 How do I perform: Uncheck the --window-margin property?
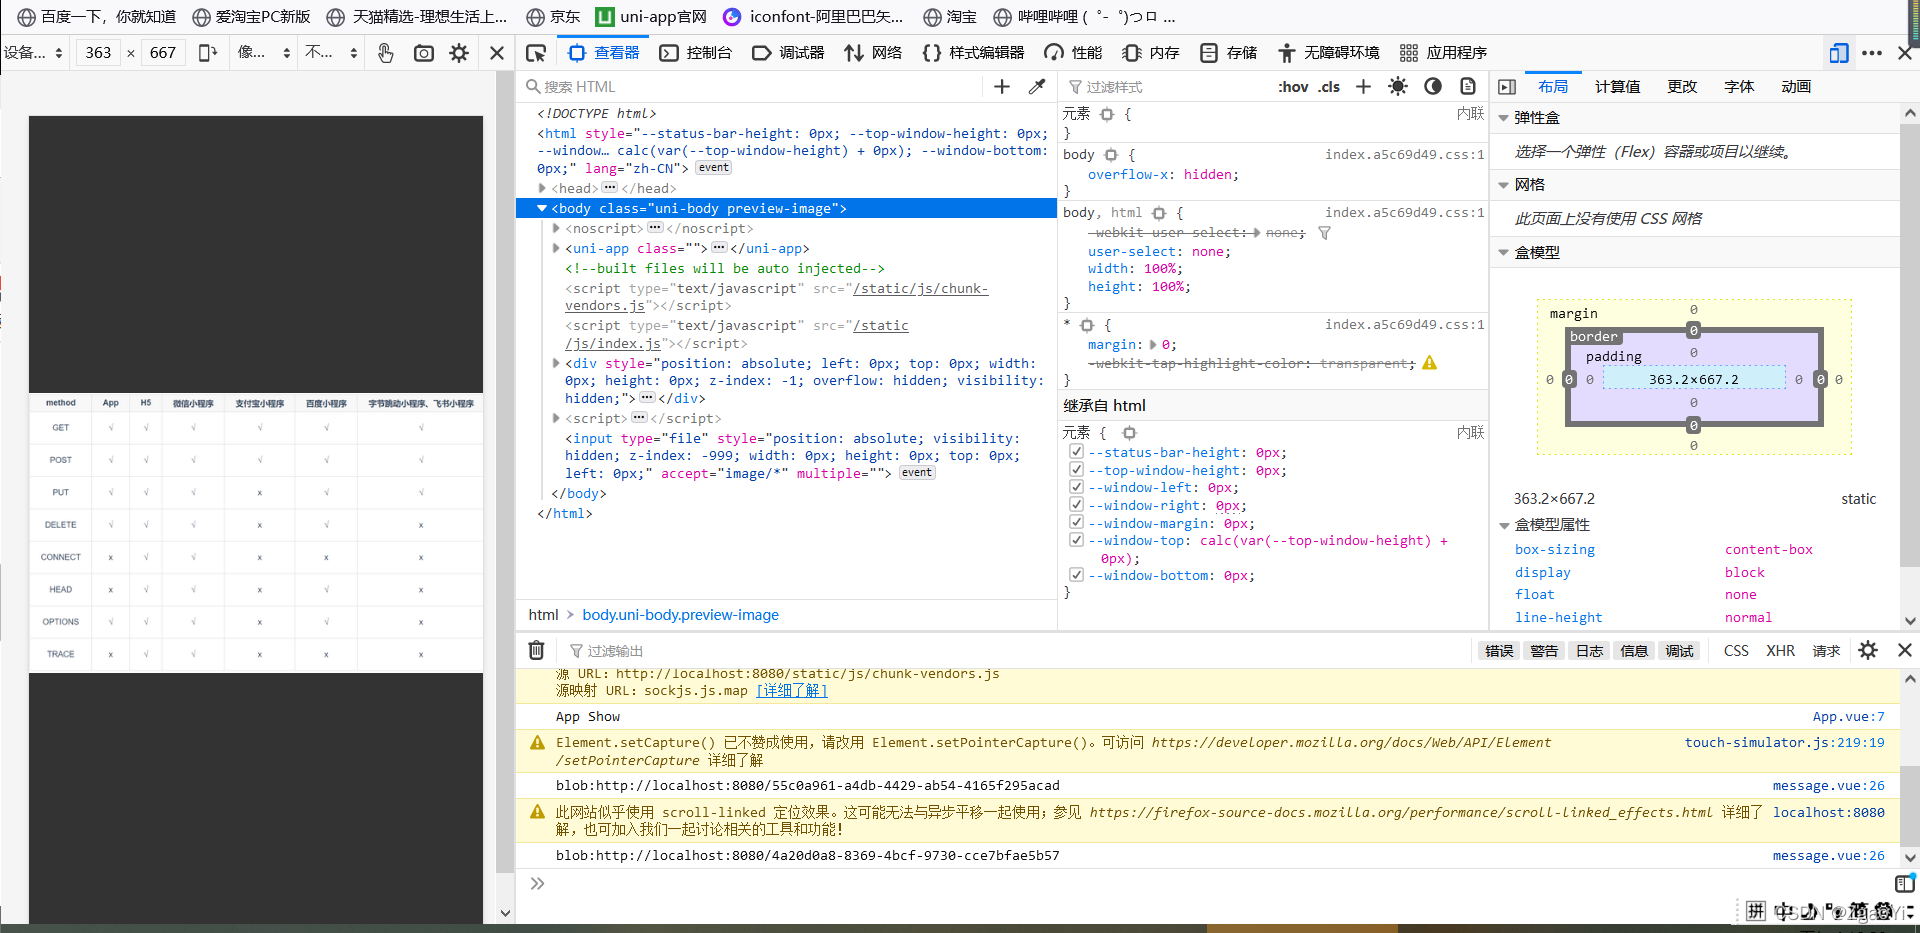coord(1076,522)
